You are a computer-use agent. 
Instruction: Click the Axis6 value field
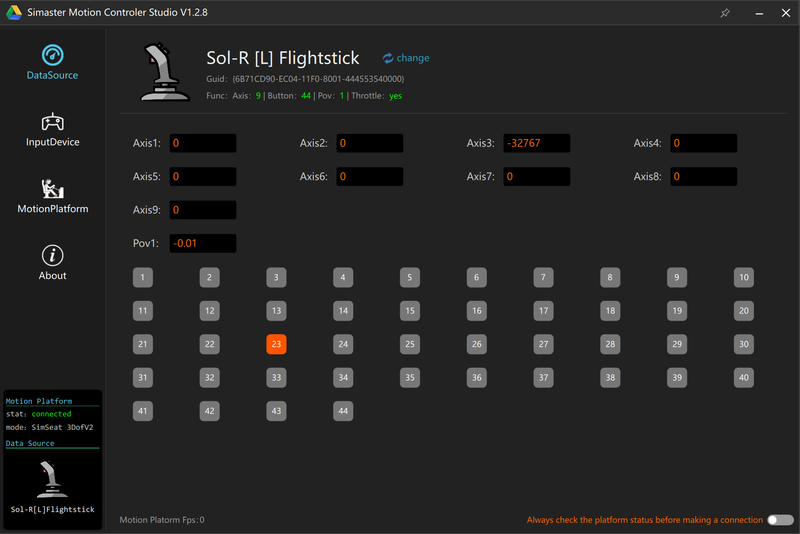pyautogui.click(x=369, y=176)
